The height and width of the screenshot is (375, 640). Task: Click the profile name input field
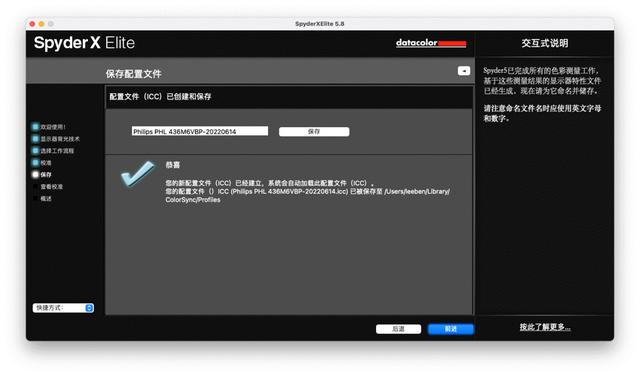200,131
